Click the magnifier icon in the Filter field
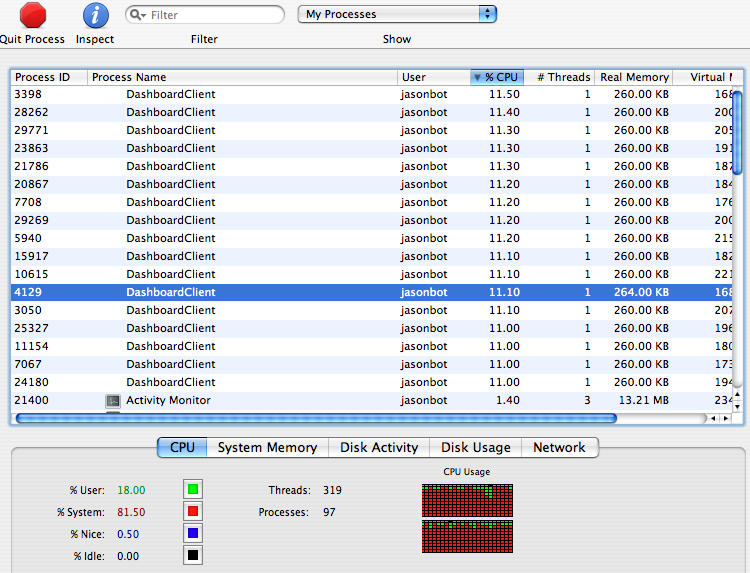 click(x=137, y=15)
